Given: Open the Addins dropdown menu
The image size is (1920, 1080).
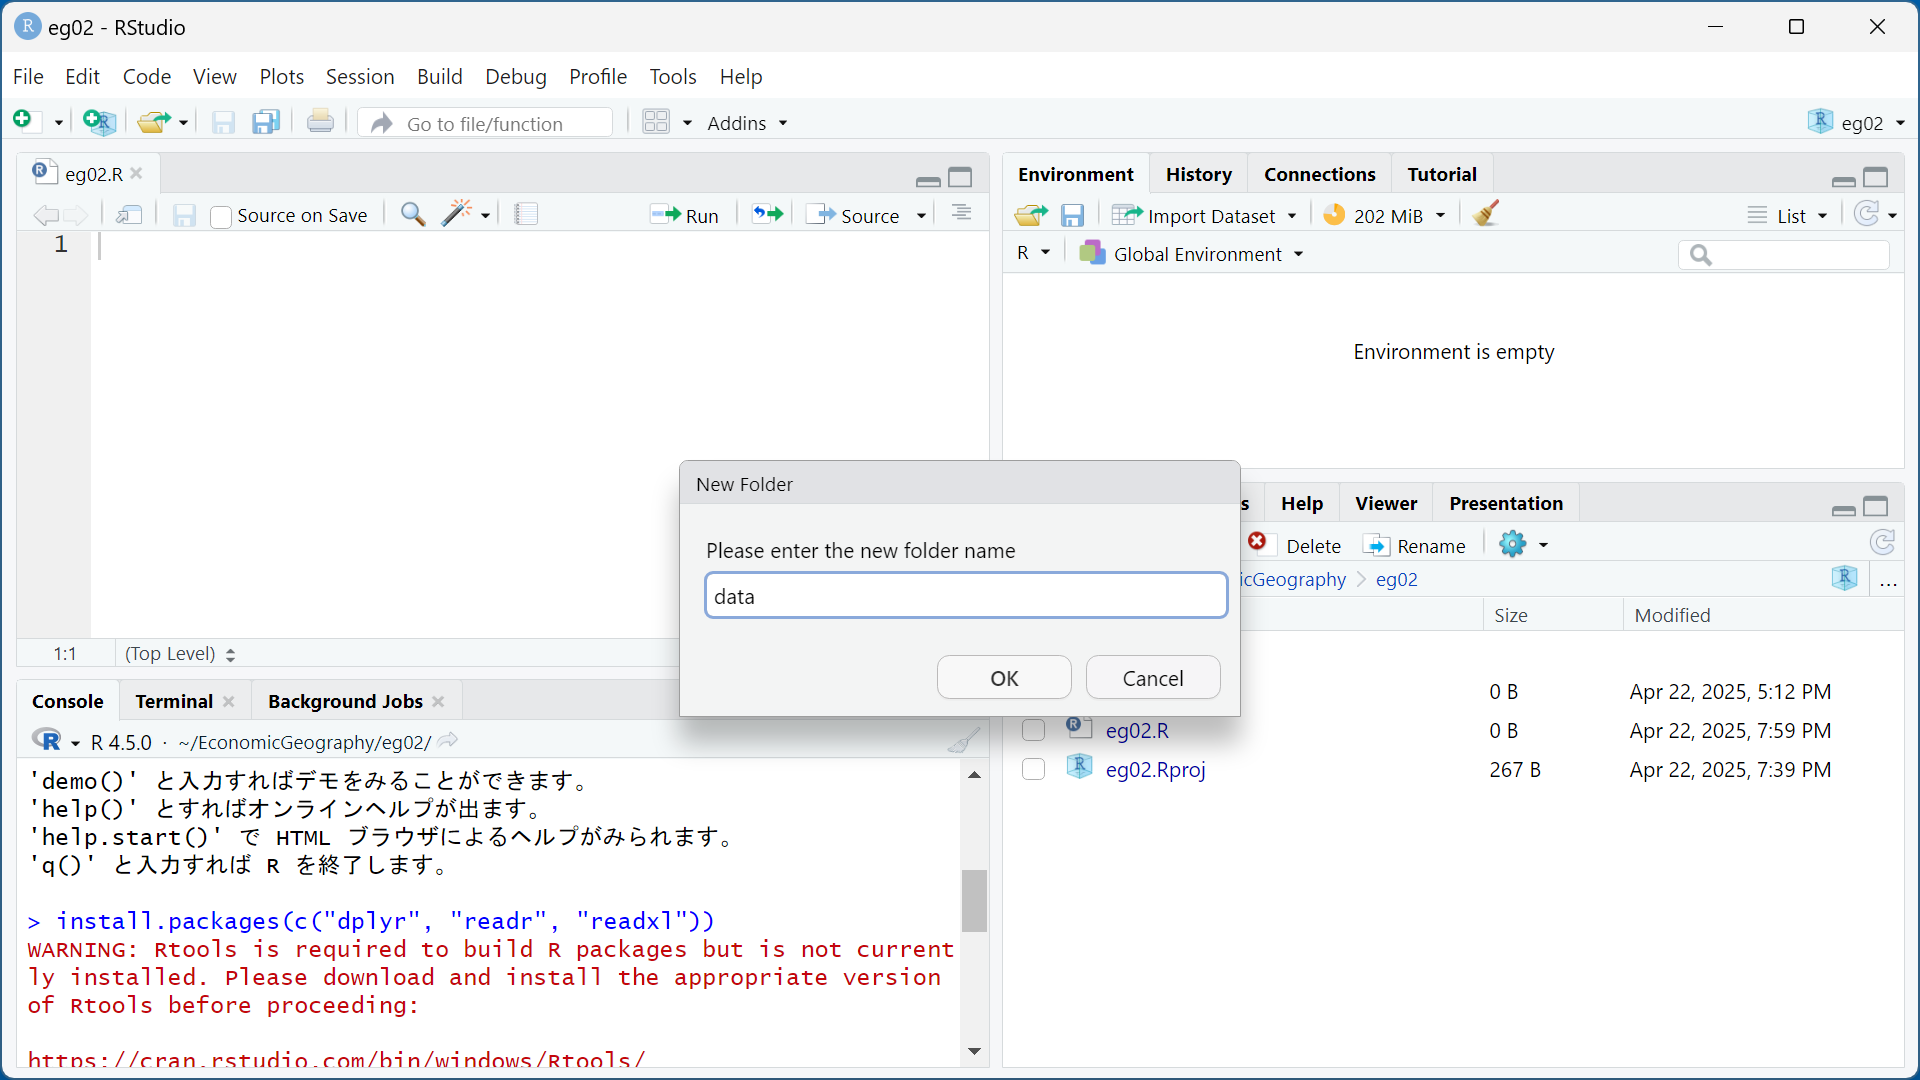Looking at the screenshot, I should click(747, 123).
